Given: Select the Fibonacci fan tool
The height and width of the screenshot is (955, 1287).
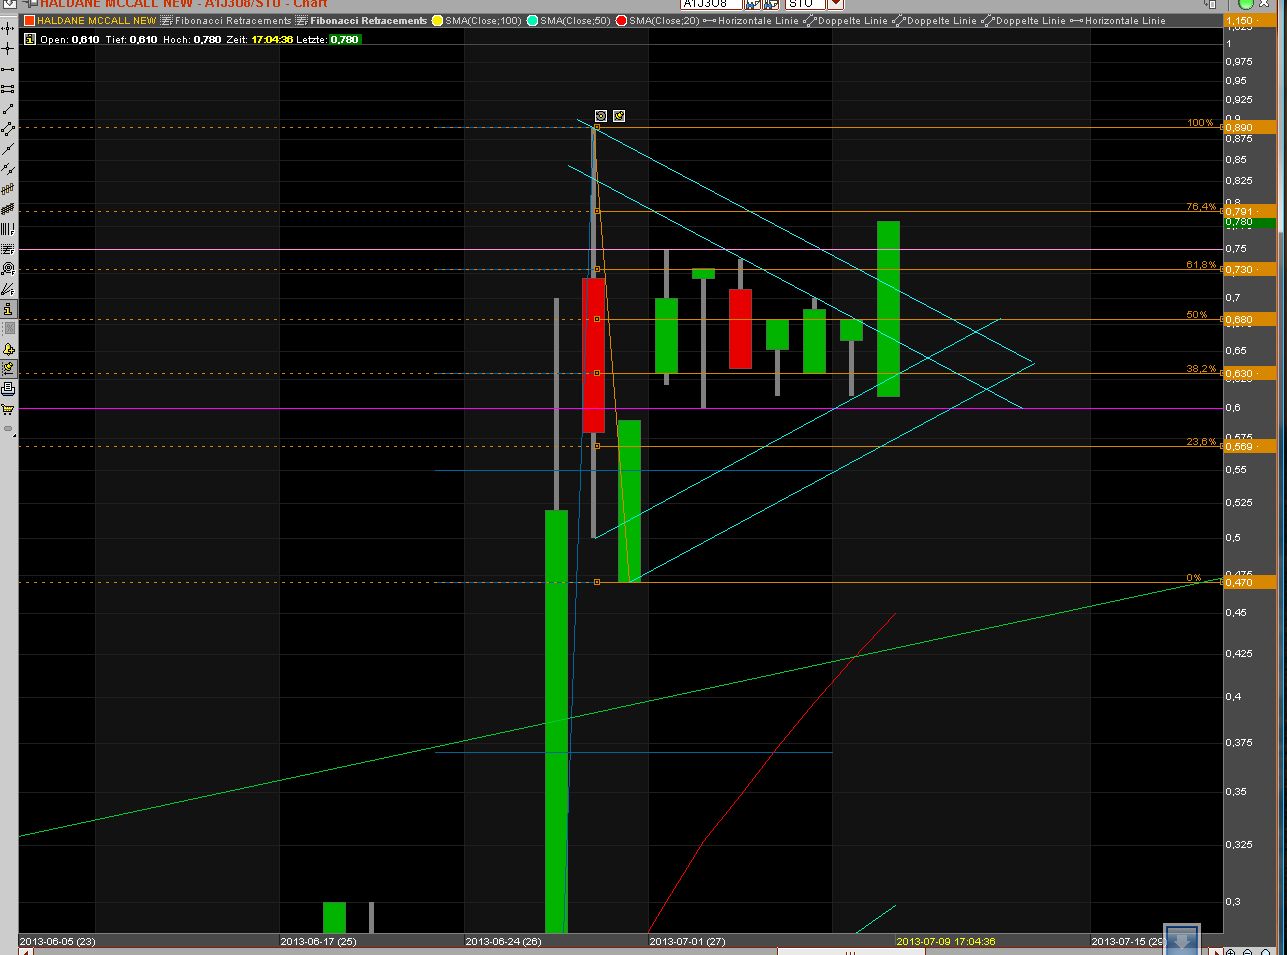Looking at the screenshot, I should [8, 289].
